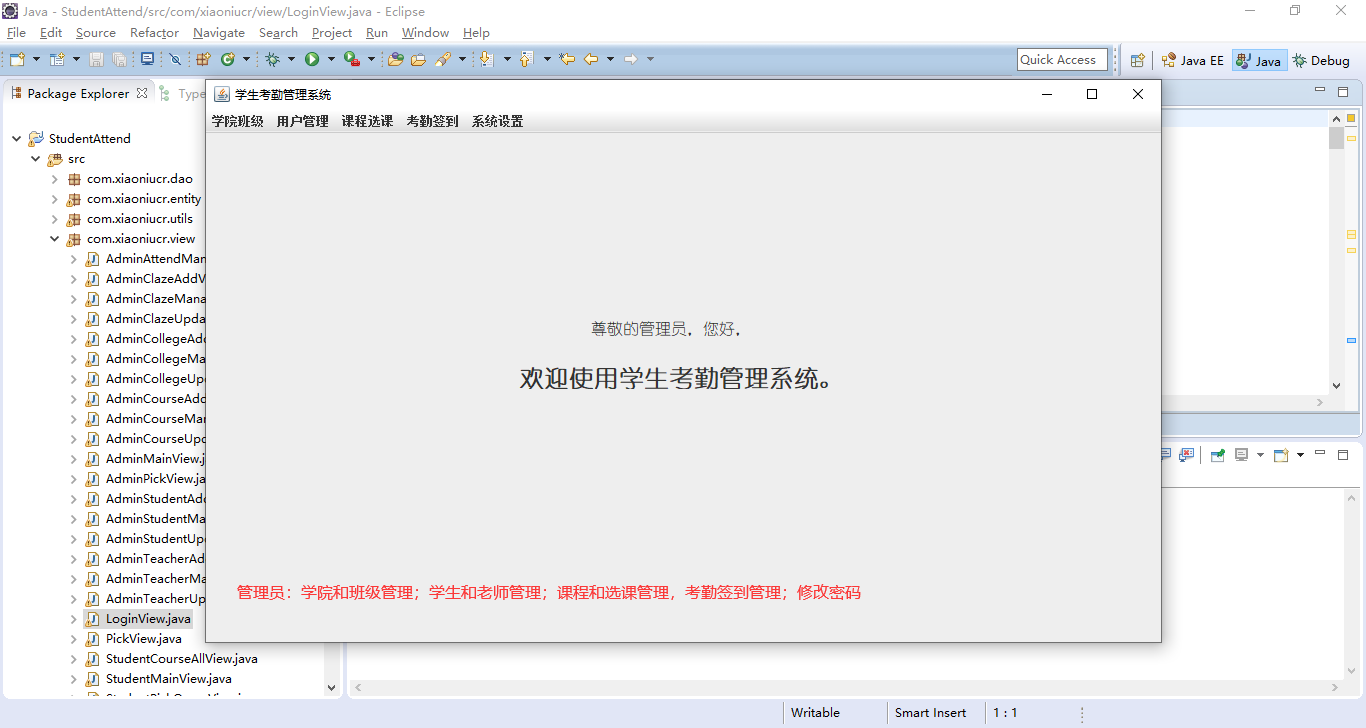Toggle the Pin Console icon
The height and width of the screenshot is (728, 1366).
point(1218,454)
